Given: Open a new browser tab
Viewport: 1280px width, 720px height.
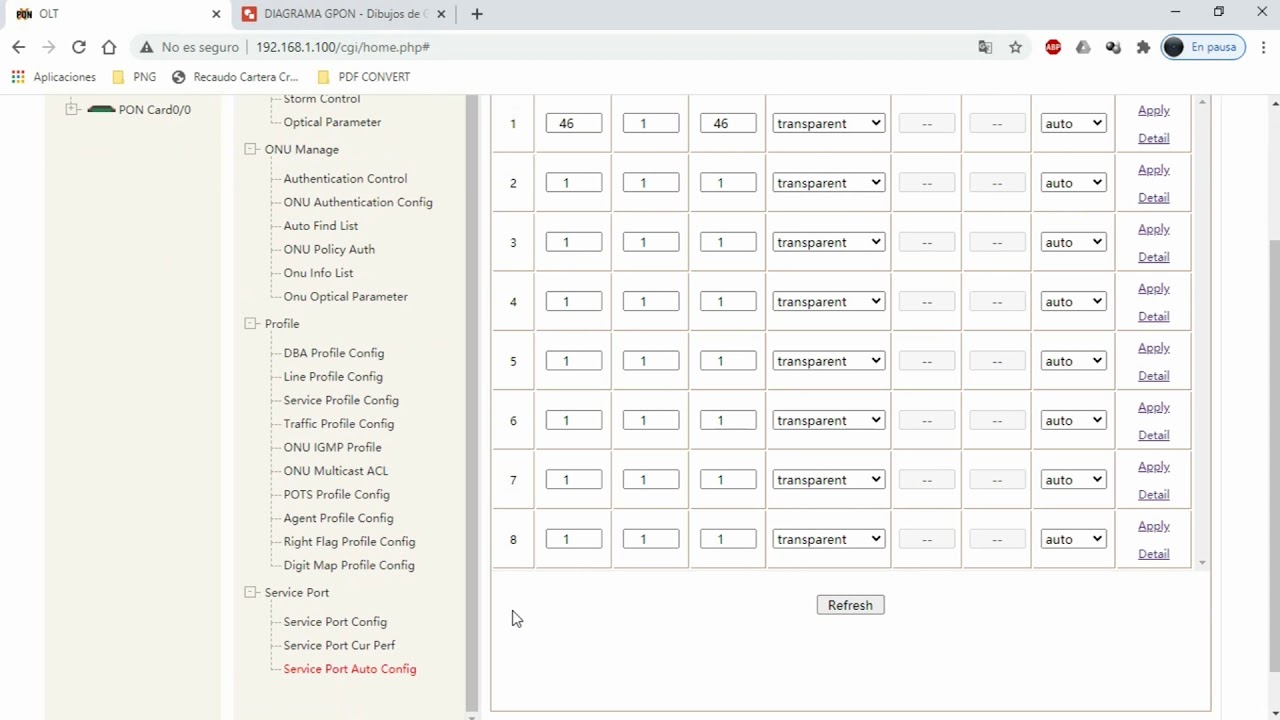Looking at the screenshot, I should point(477,14).
